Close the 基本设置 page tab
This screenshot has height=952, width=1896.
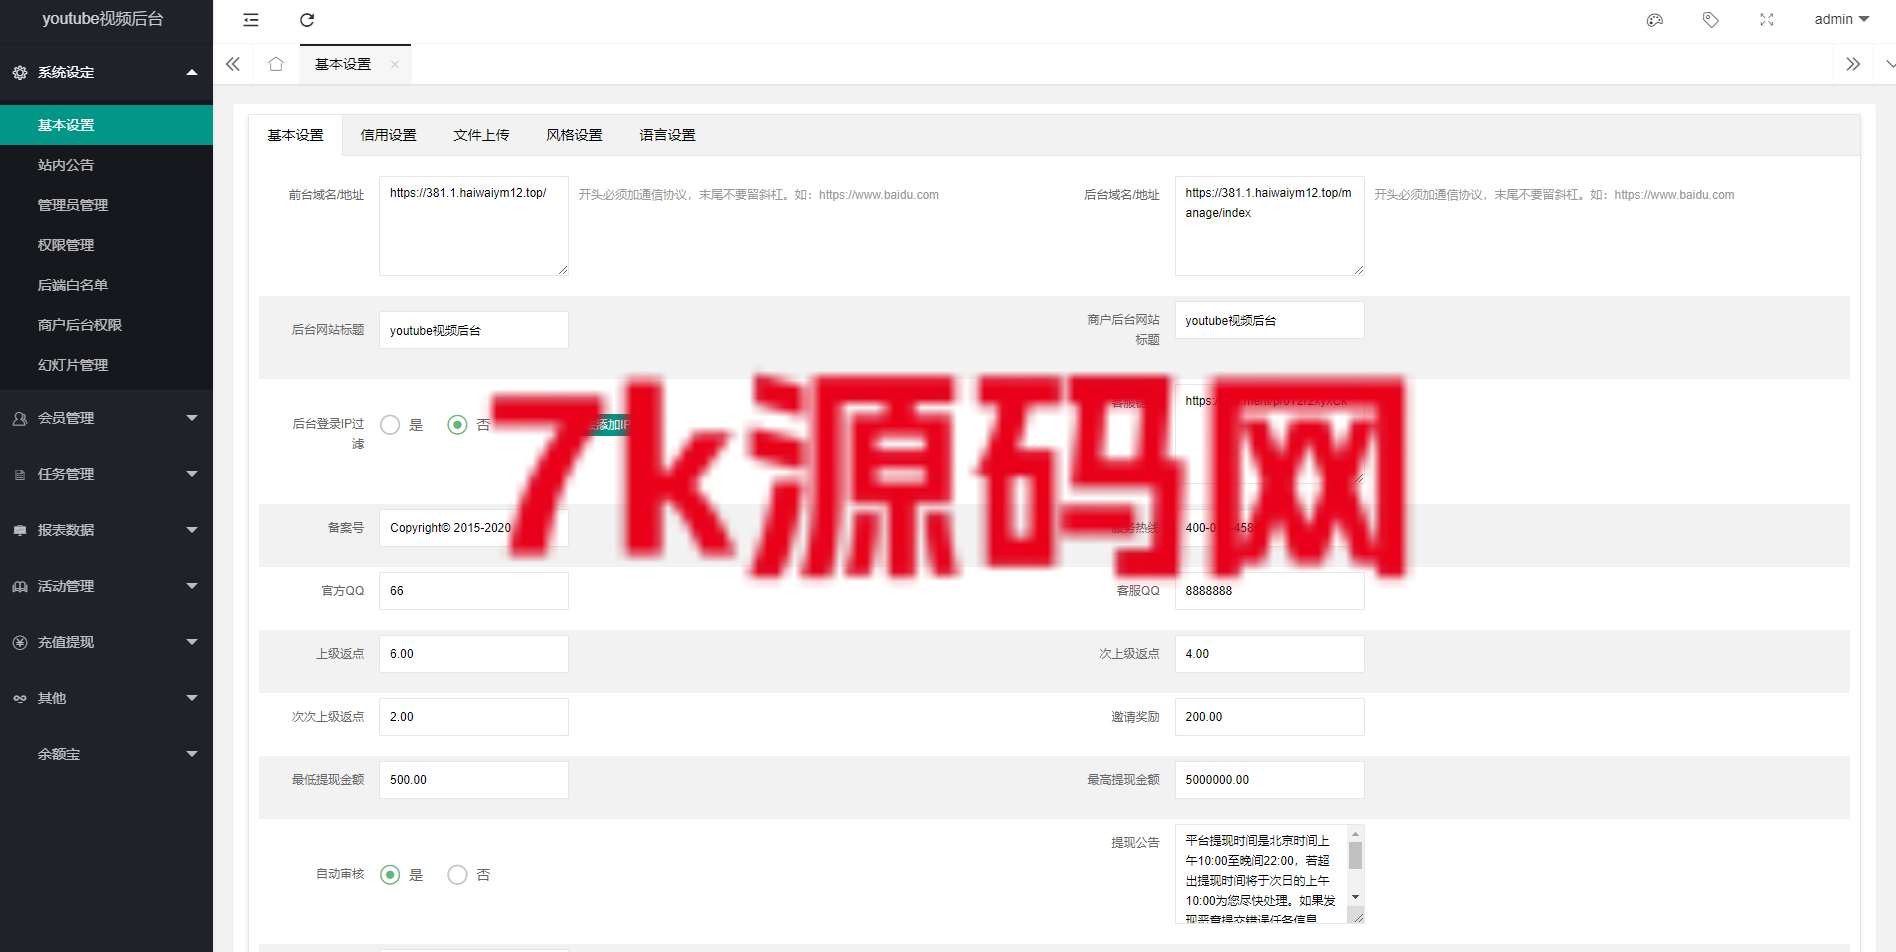[395, 64]
